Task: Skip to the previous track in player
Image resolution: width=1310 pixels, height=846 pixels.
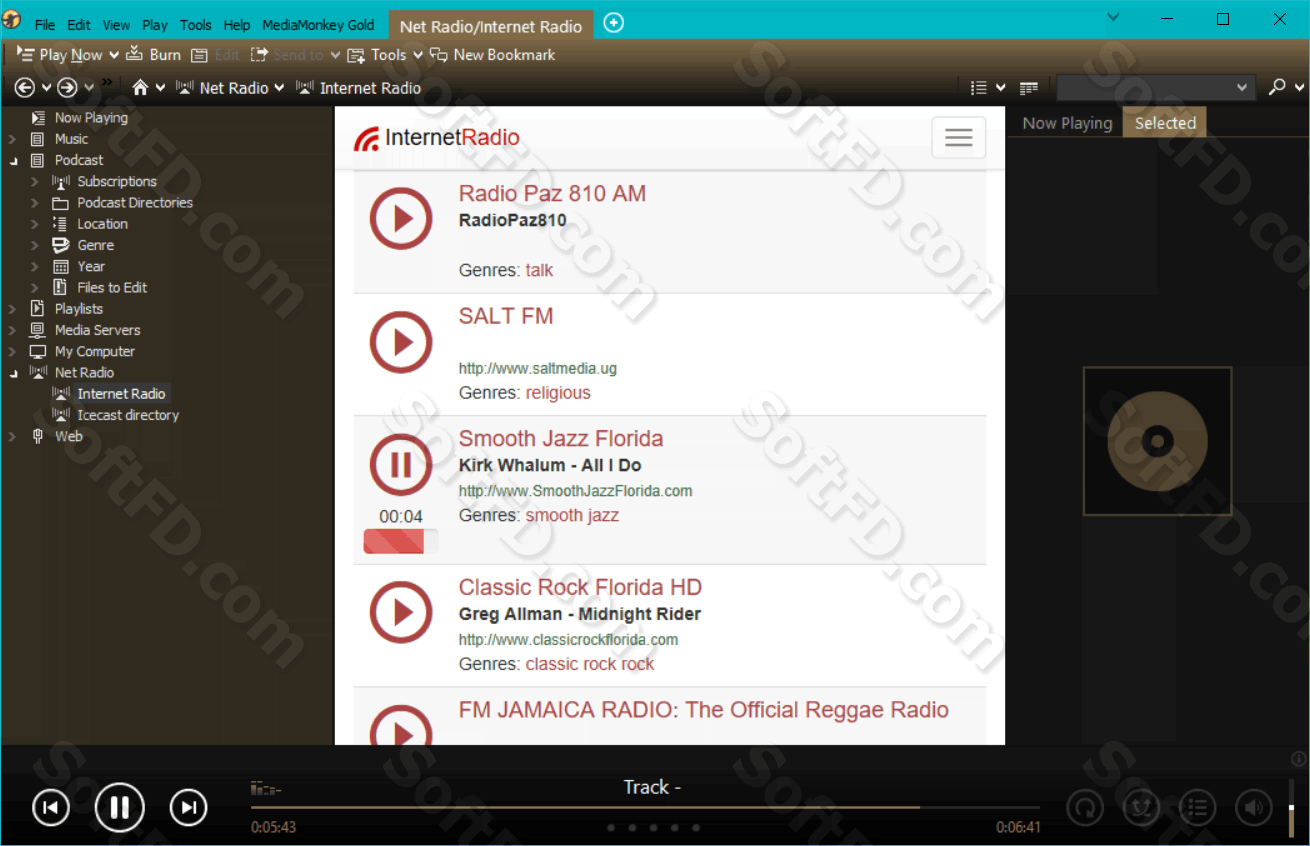Action: (51, 808)
